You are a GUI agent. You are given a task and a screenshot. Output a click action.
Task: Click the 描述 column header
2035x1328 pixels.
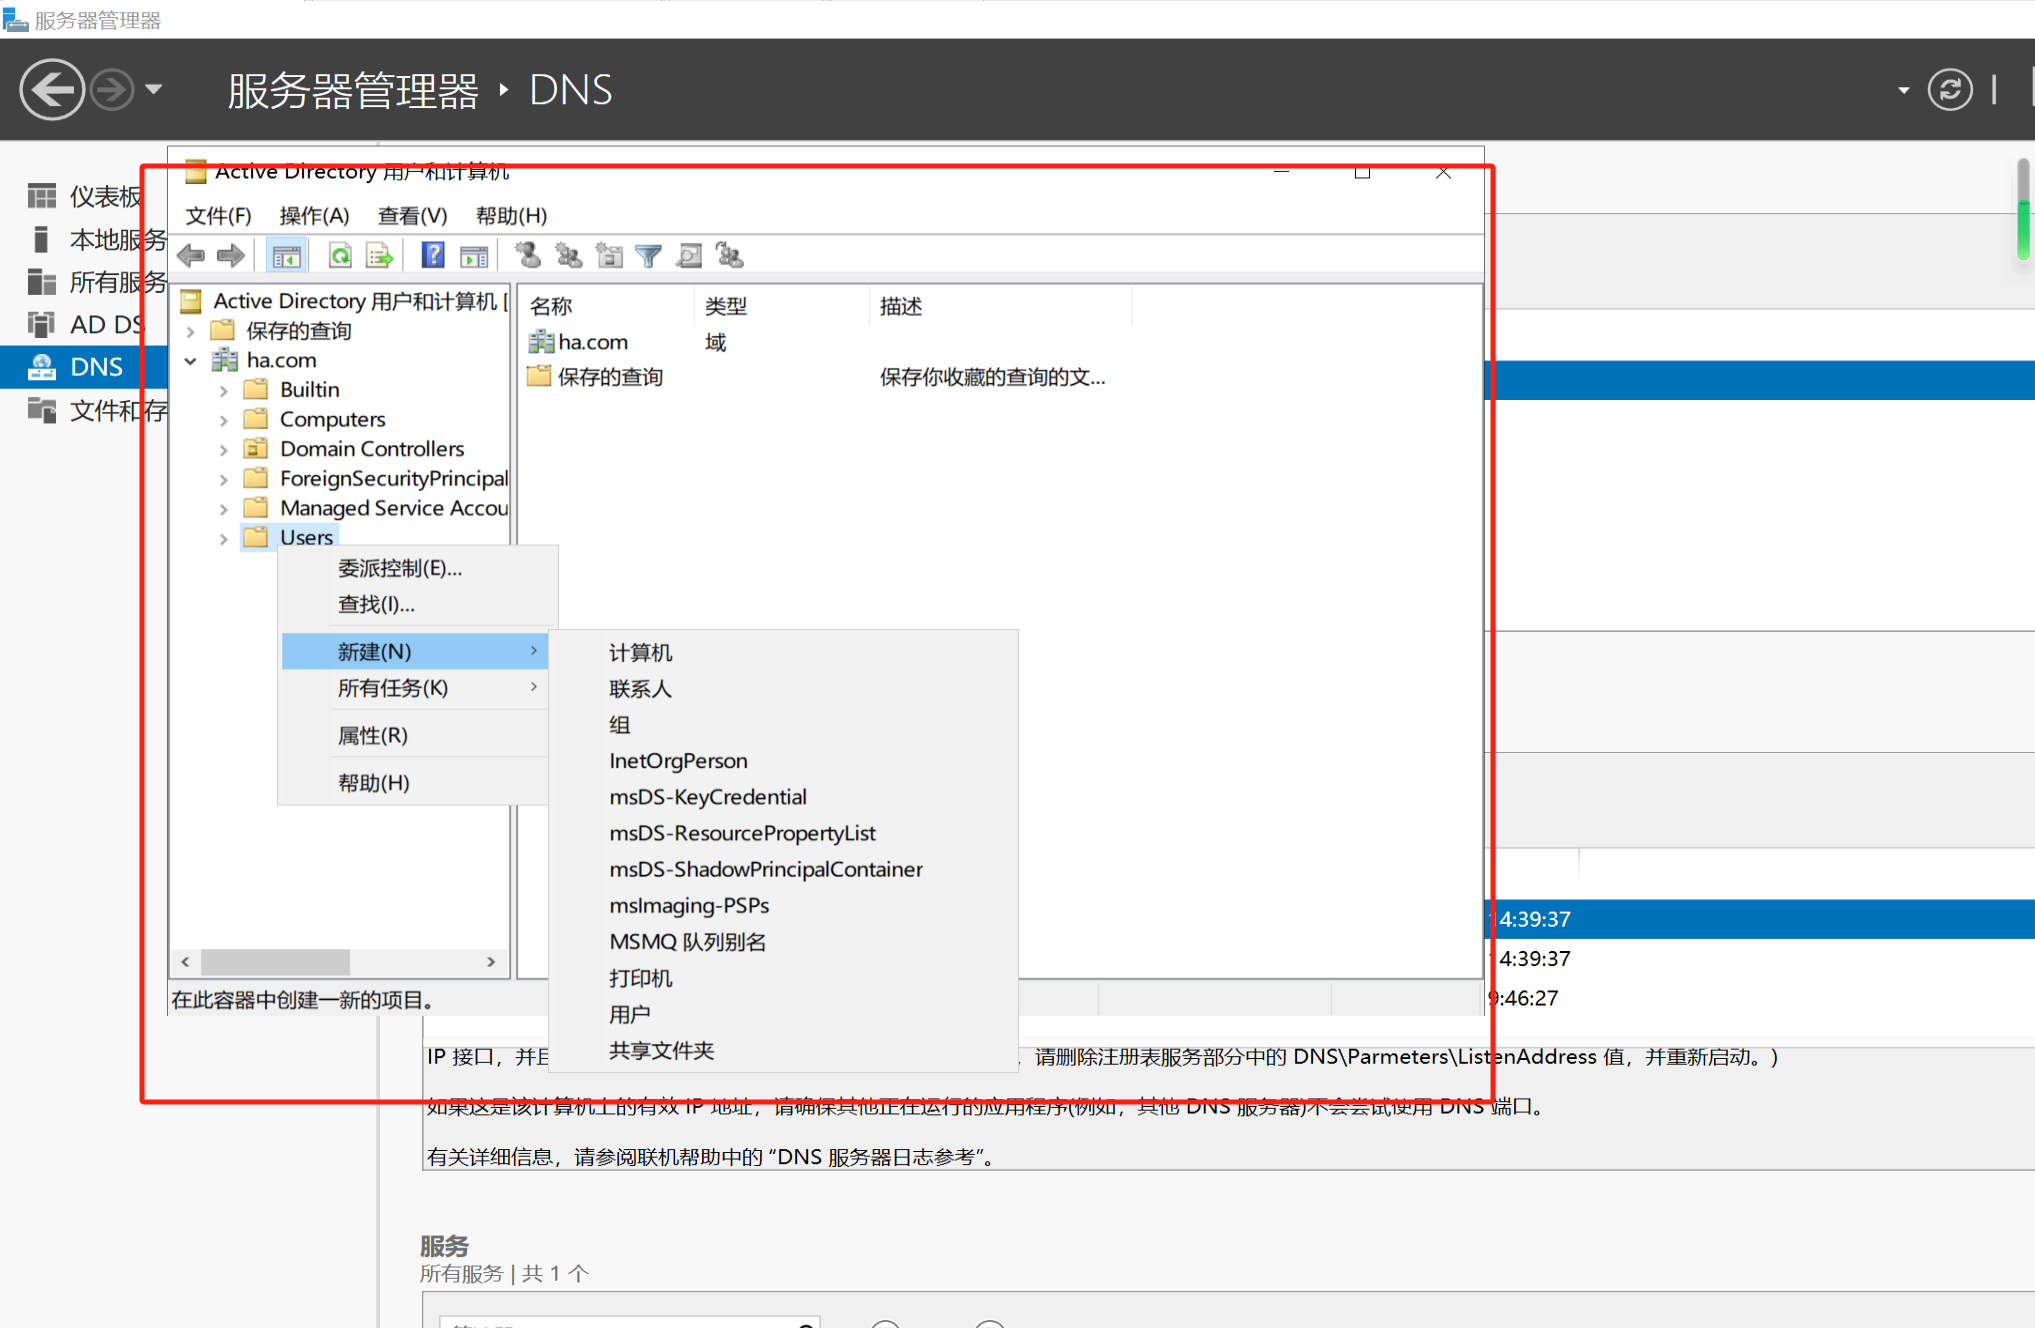pos(1000,306)
